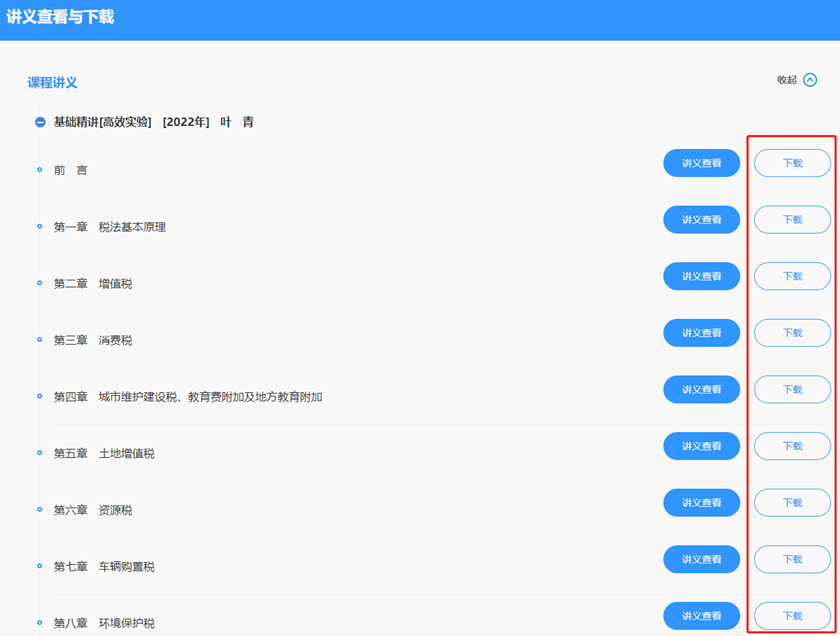Download the 第六章 资源税 notes
This screenshot has height=636, width=840.
coord(792,502)
